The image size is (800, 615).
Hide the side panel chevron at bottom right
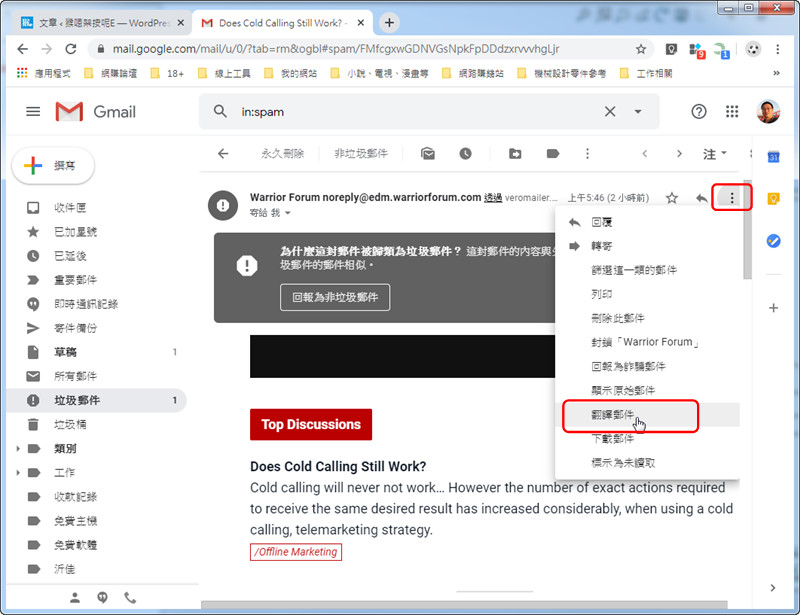pyautogui.click(x=773, y=588)
